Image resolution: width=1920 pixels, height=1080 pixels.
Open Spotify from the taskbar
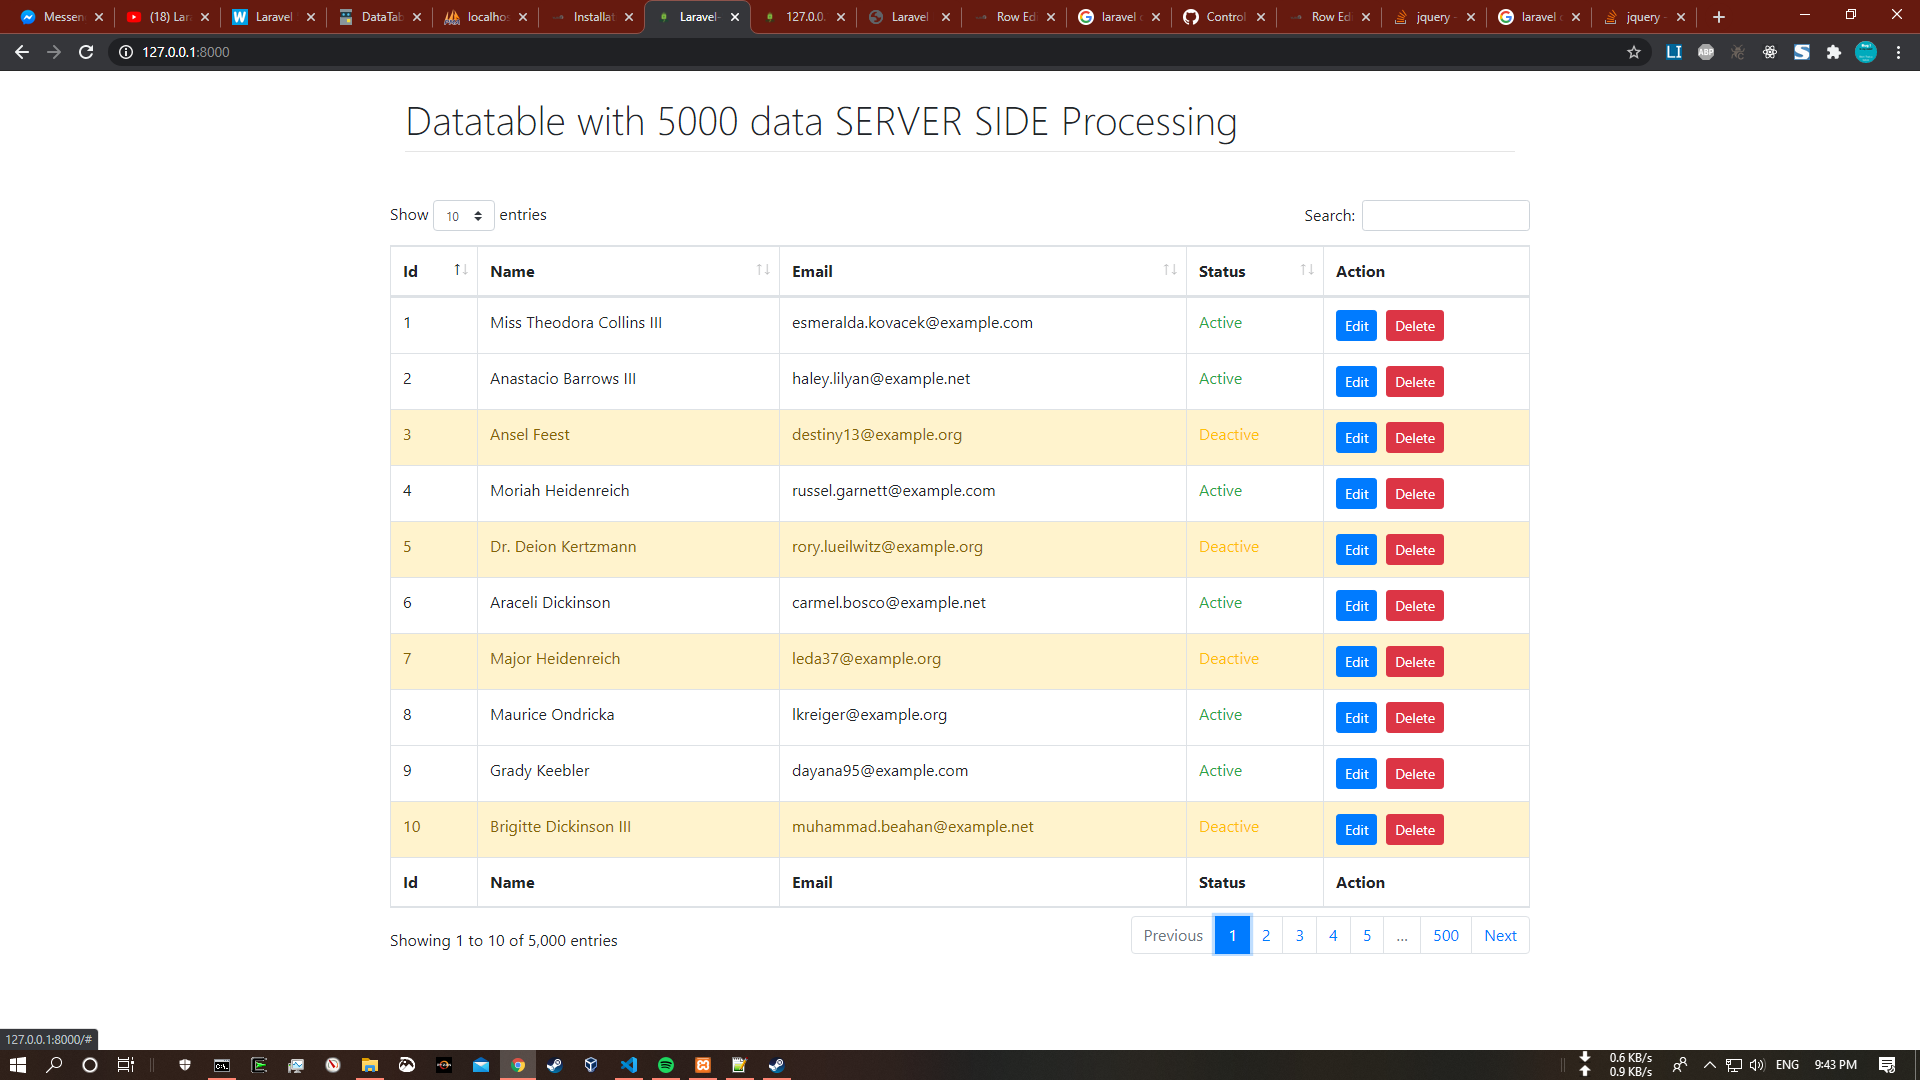tap(666, 1065)
